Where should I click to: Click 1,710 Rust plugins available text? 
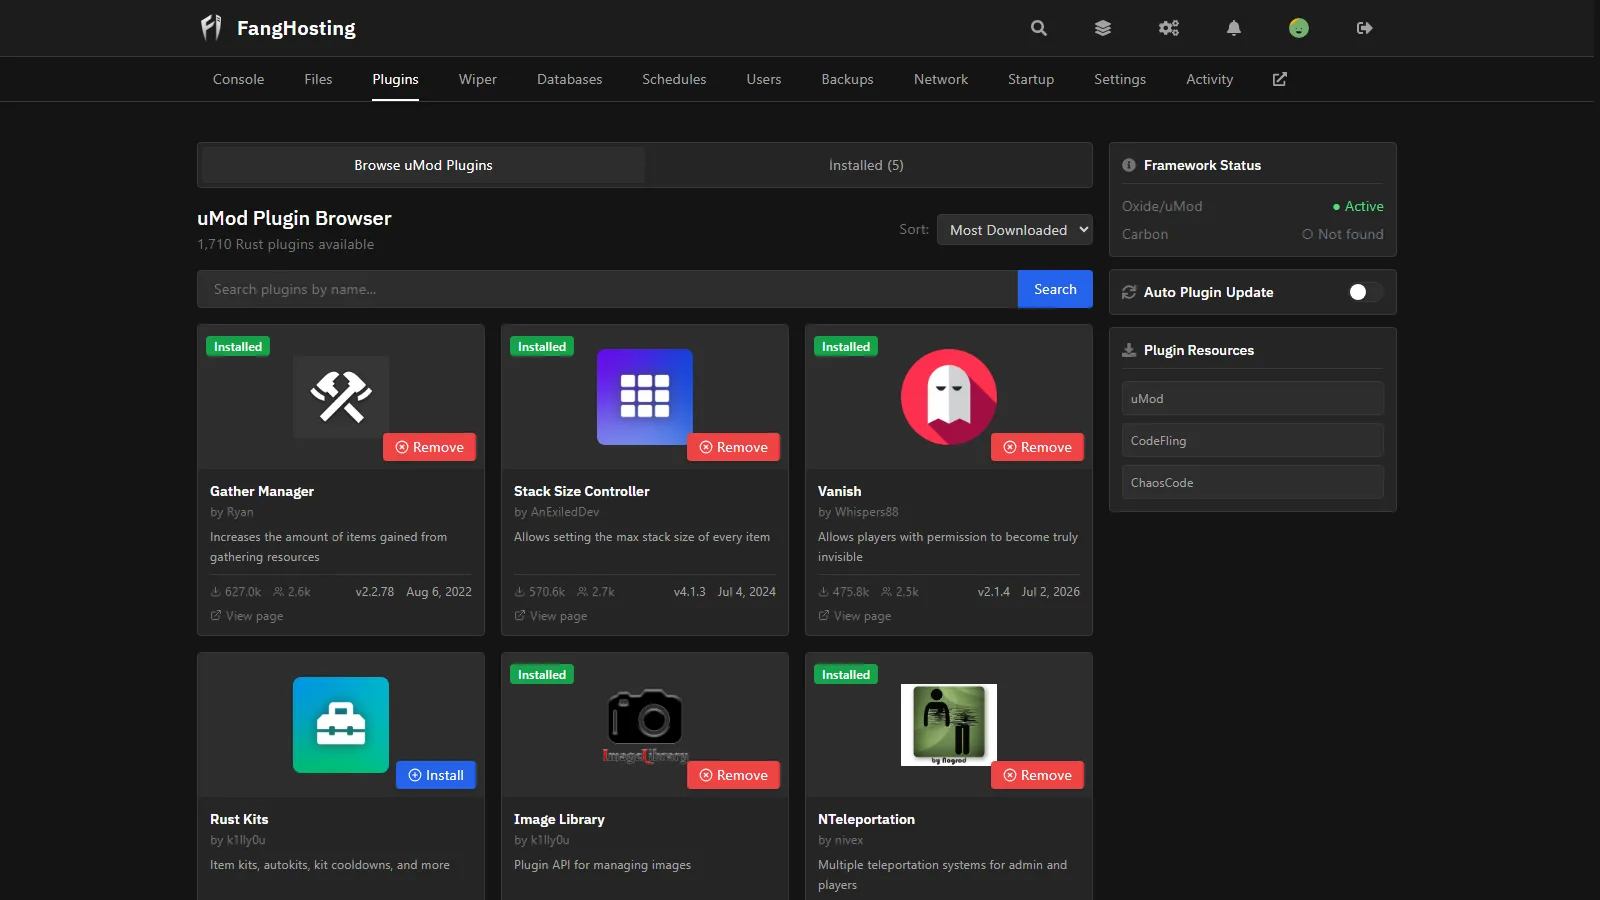286,244
